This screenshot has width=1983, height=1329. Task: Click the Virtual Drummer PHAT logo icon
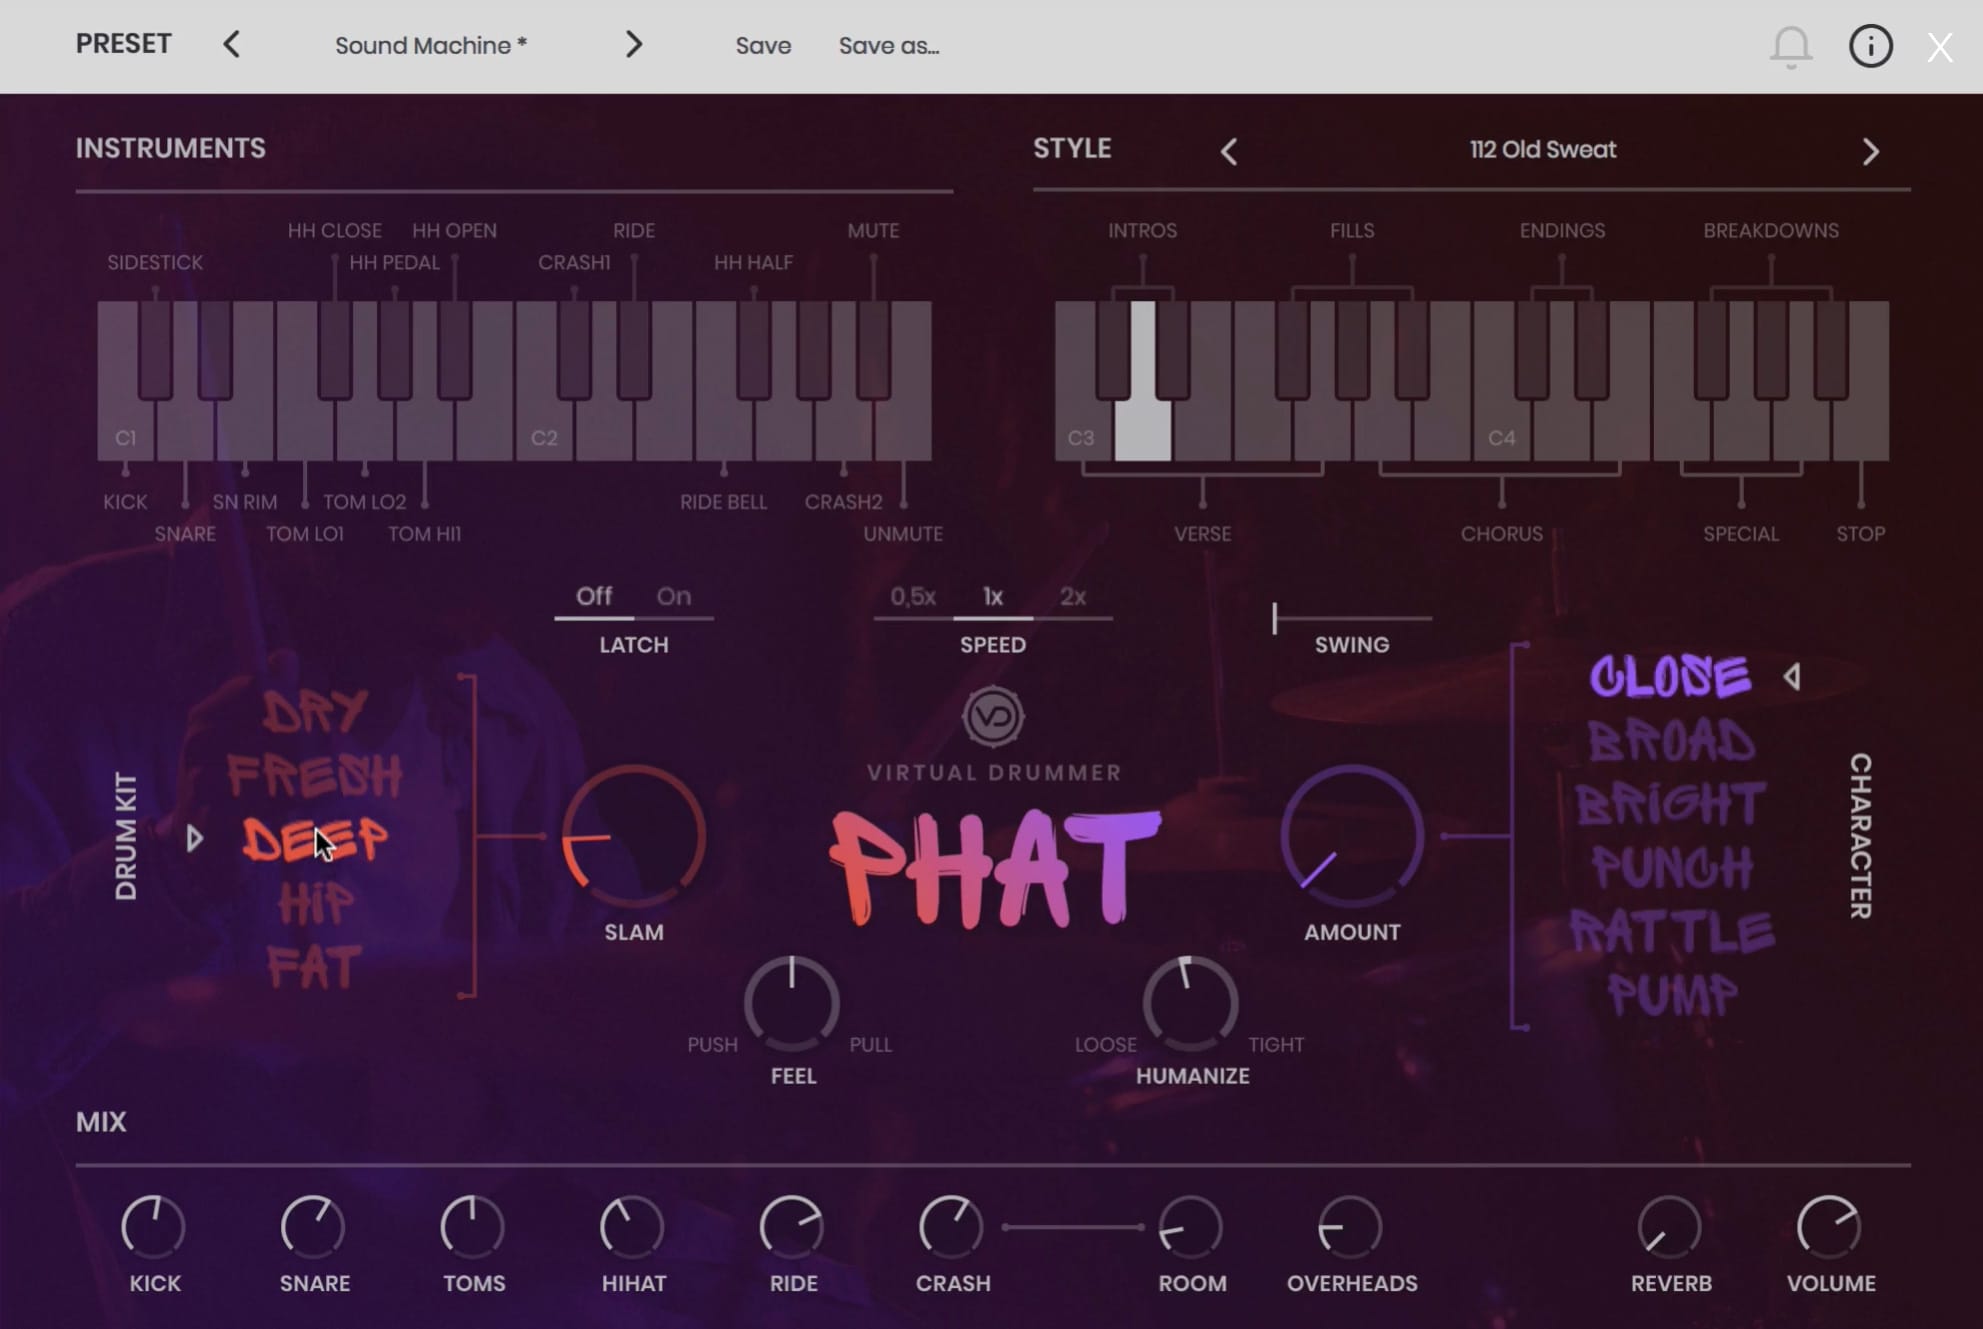point(989,716)
